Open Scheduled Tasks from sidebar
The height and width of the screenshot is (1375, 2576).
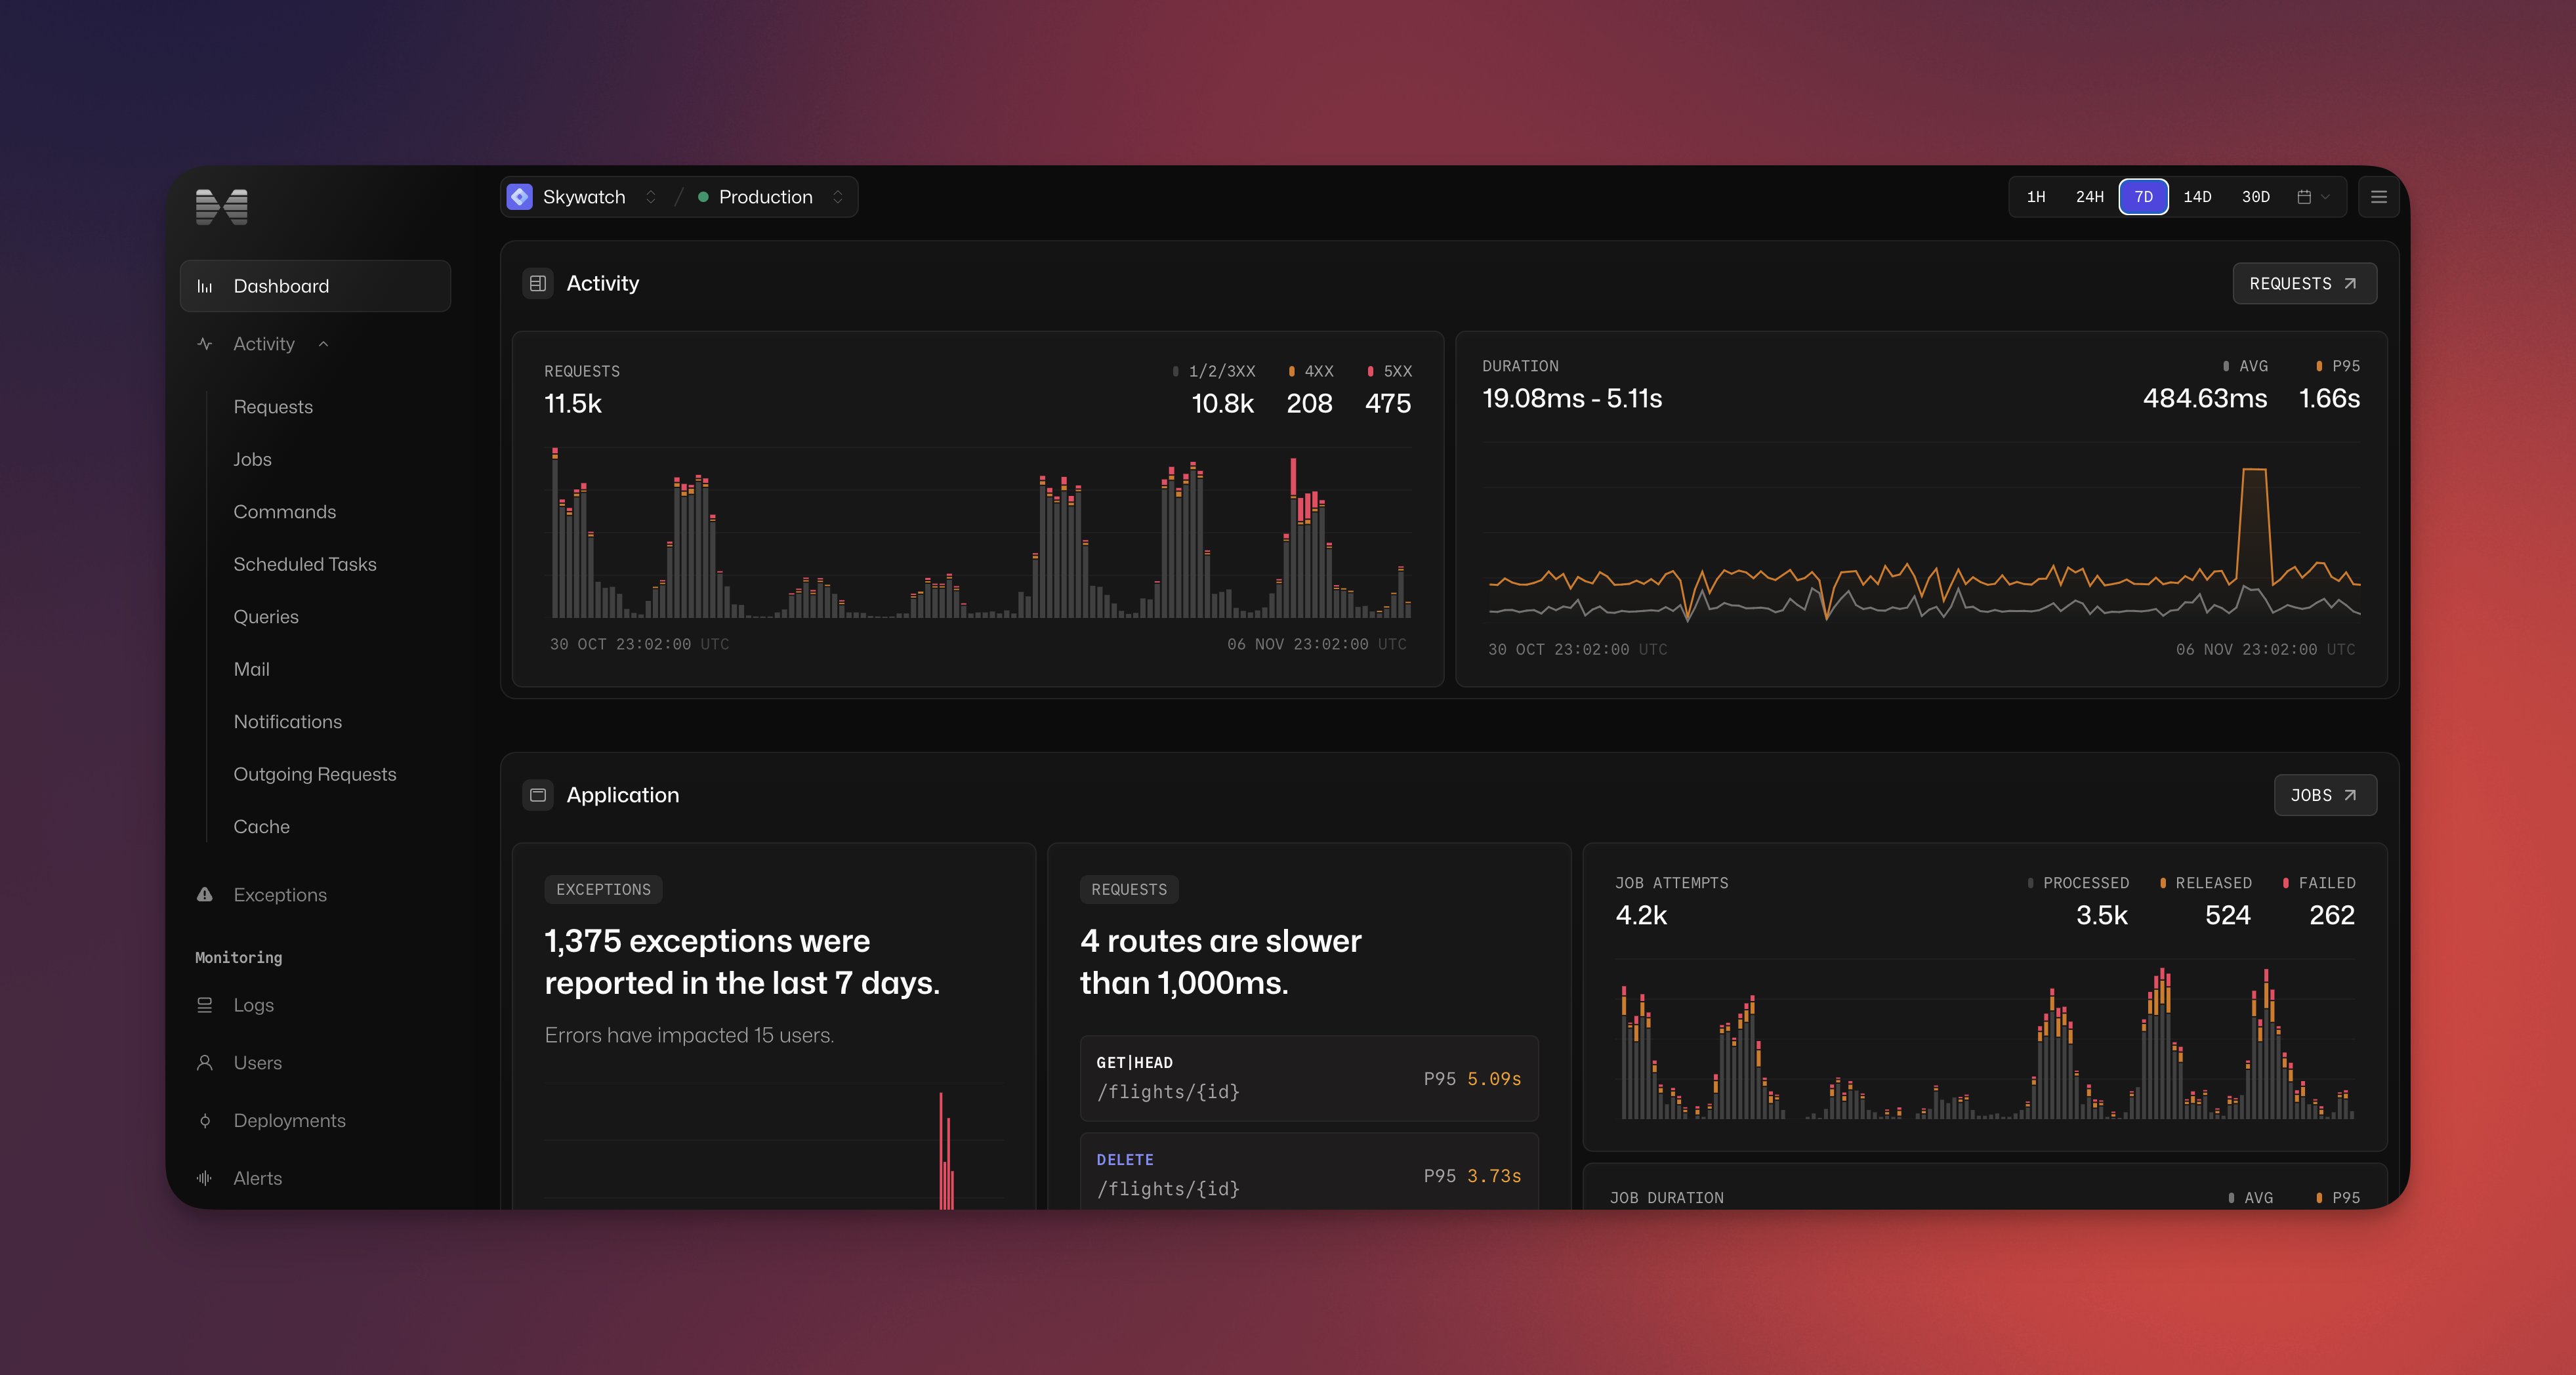(305, 564)
